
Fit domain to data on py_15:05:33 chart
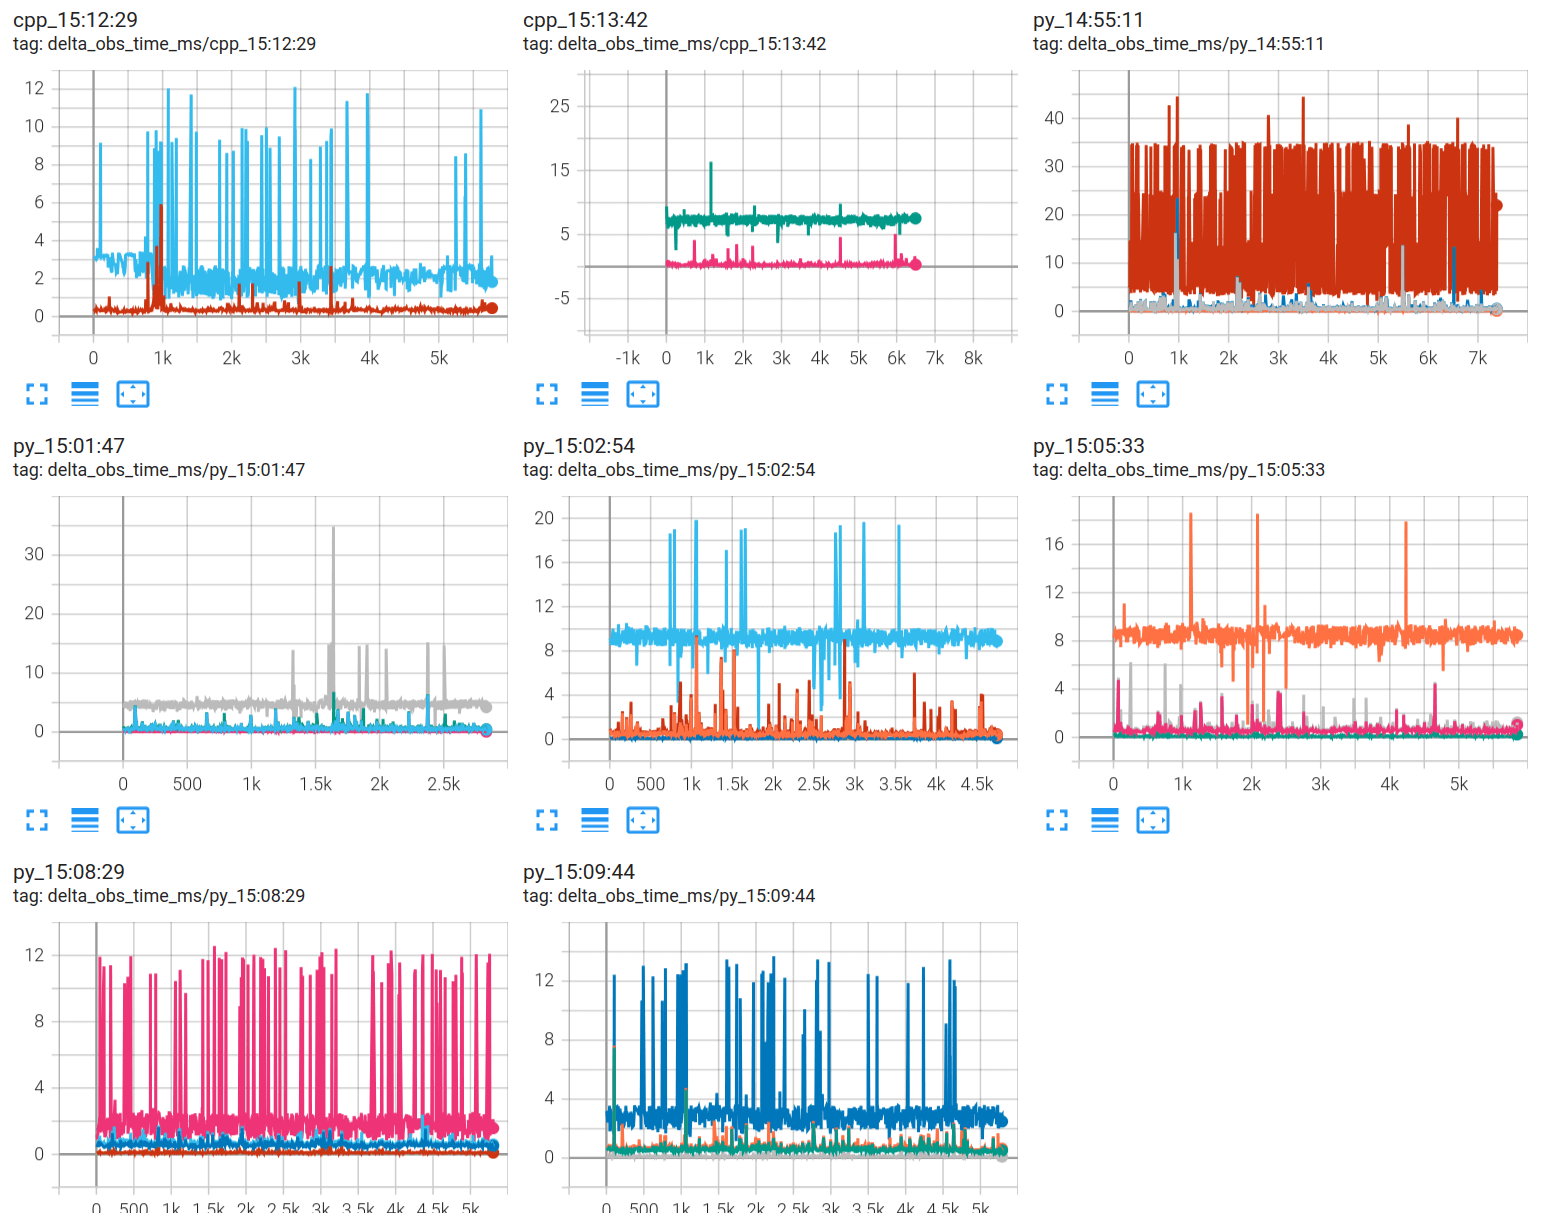[x=1153, y=820]
